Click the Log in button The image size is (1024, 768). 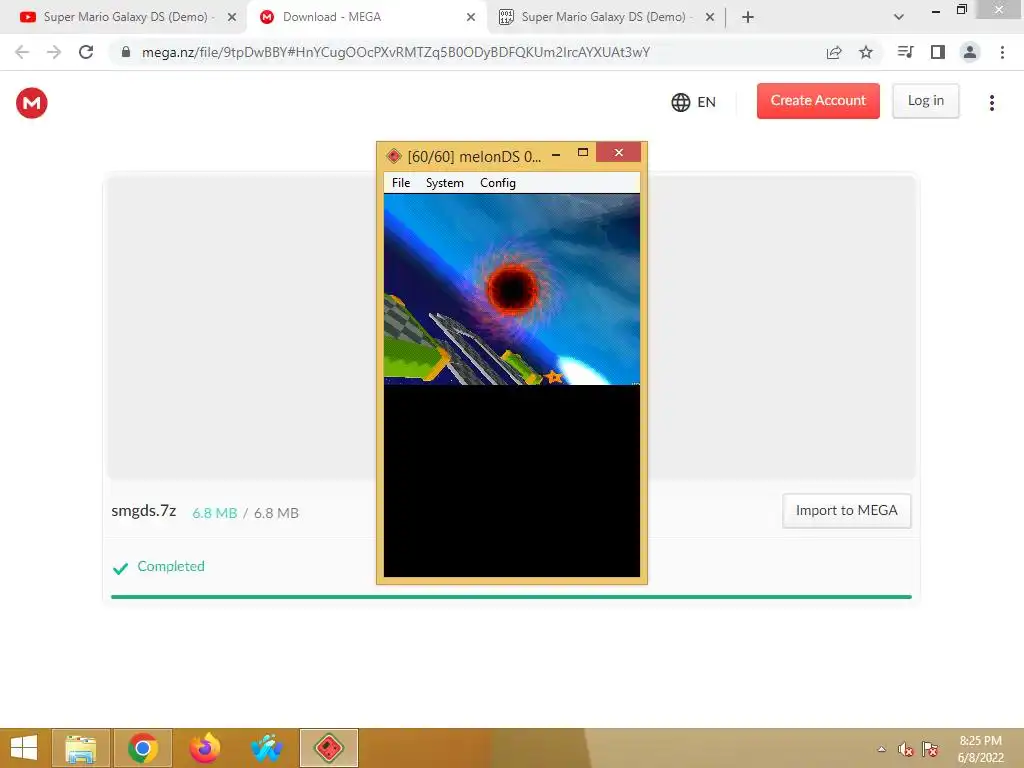pos(925,101)
